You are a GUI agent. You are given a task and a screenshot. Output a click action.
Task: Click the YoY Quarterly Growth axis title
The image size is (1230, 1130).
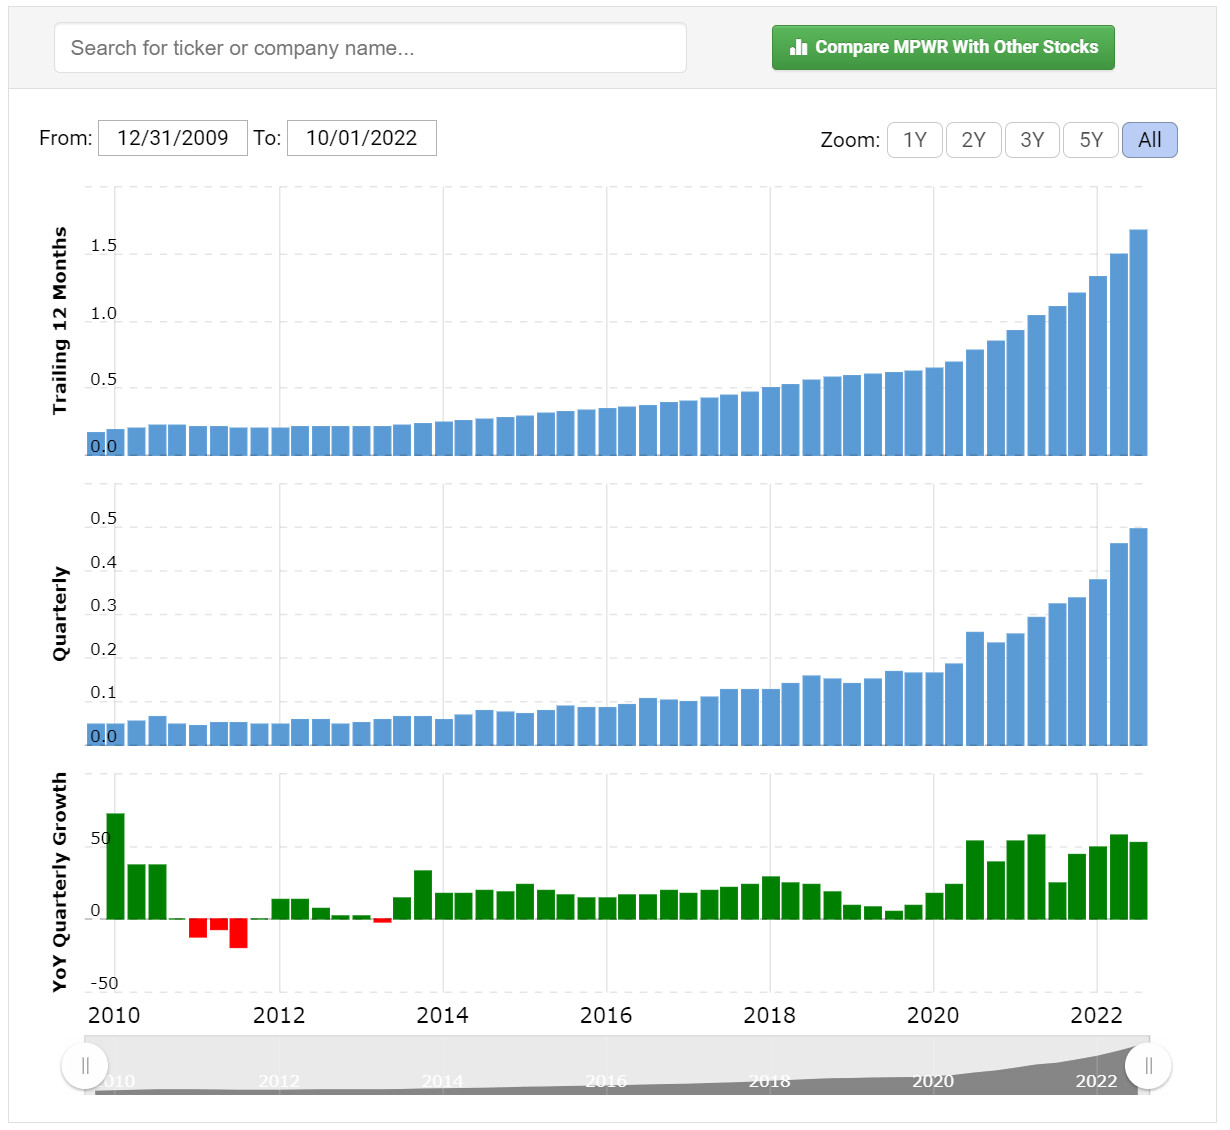coord(60,882)
